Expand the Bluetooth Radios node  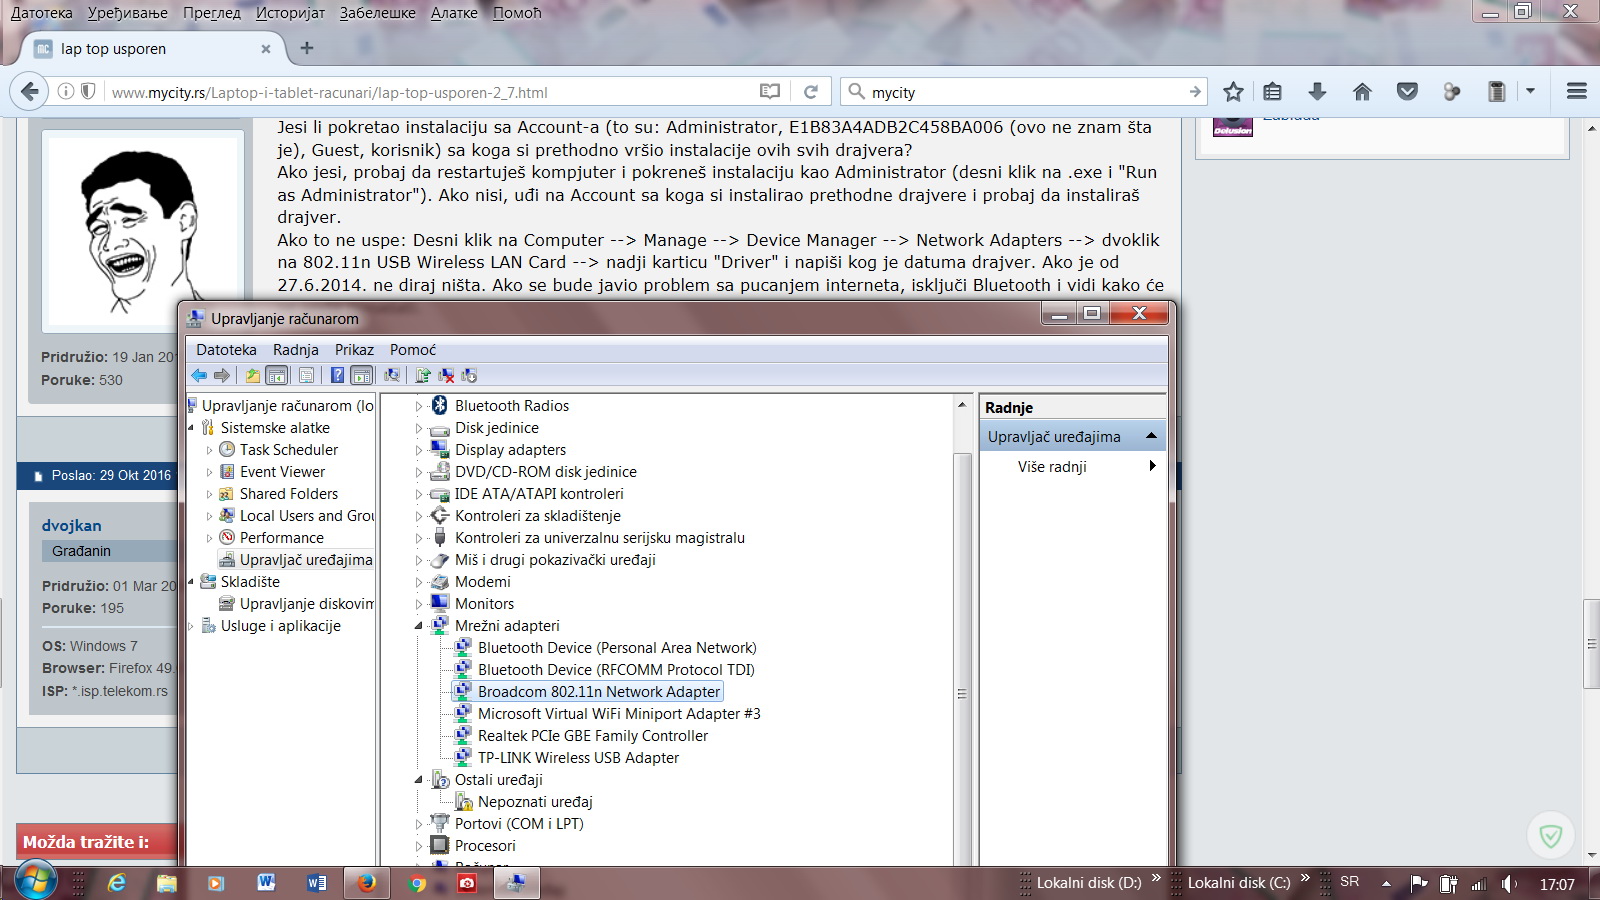coord(419,406)
